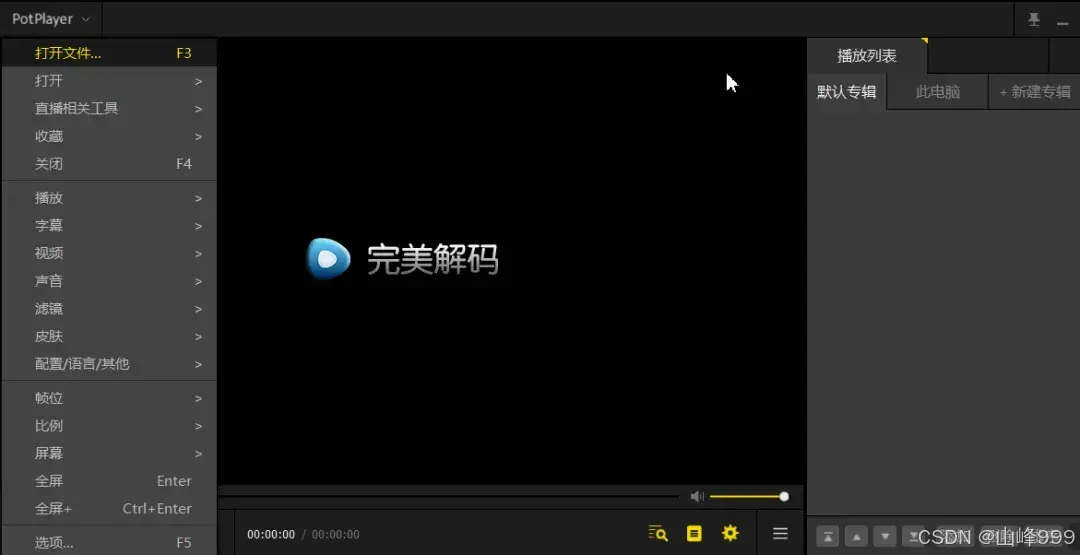Select the 默认专辑 album tab
Viewport: 1080px width, 555px height.
pos(847,92)
